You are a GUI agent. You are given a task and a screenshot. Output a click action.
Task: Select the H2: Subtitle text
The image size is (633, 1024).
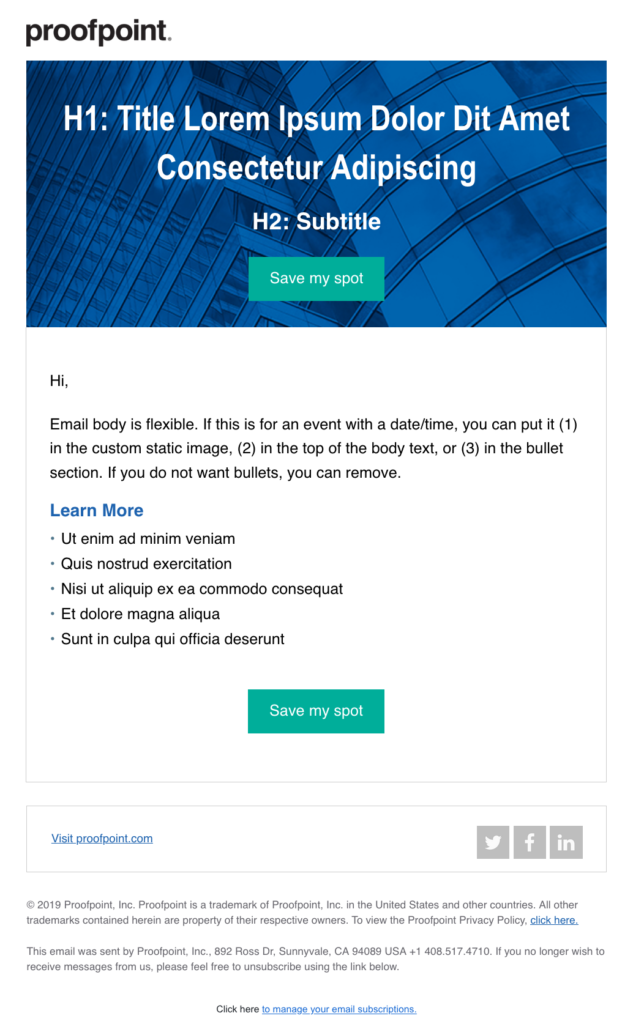point(316,221)
